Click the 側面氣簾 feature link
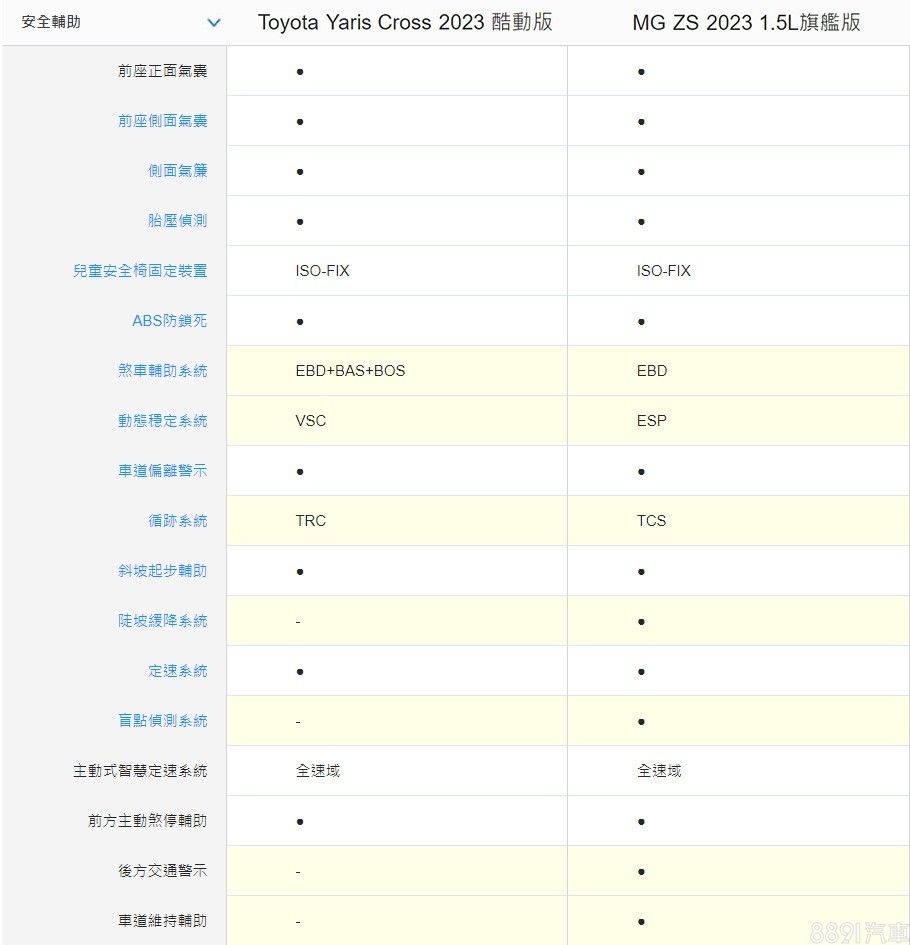The height and width of the screenshot is (945, 910). (177, 171)
